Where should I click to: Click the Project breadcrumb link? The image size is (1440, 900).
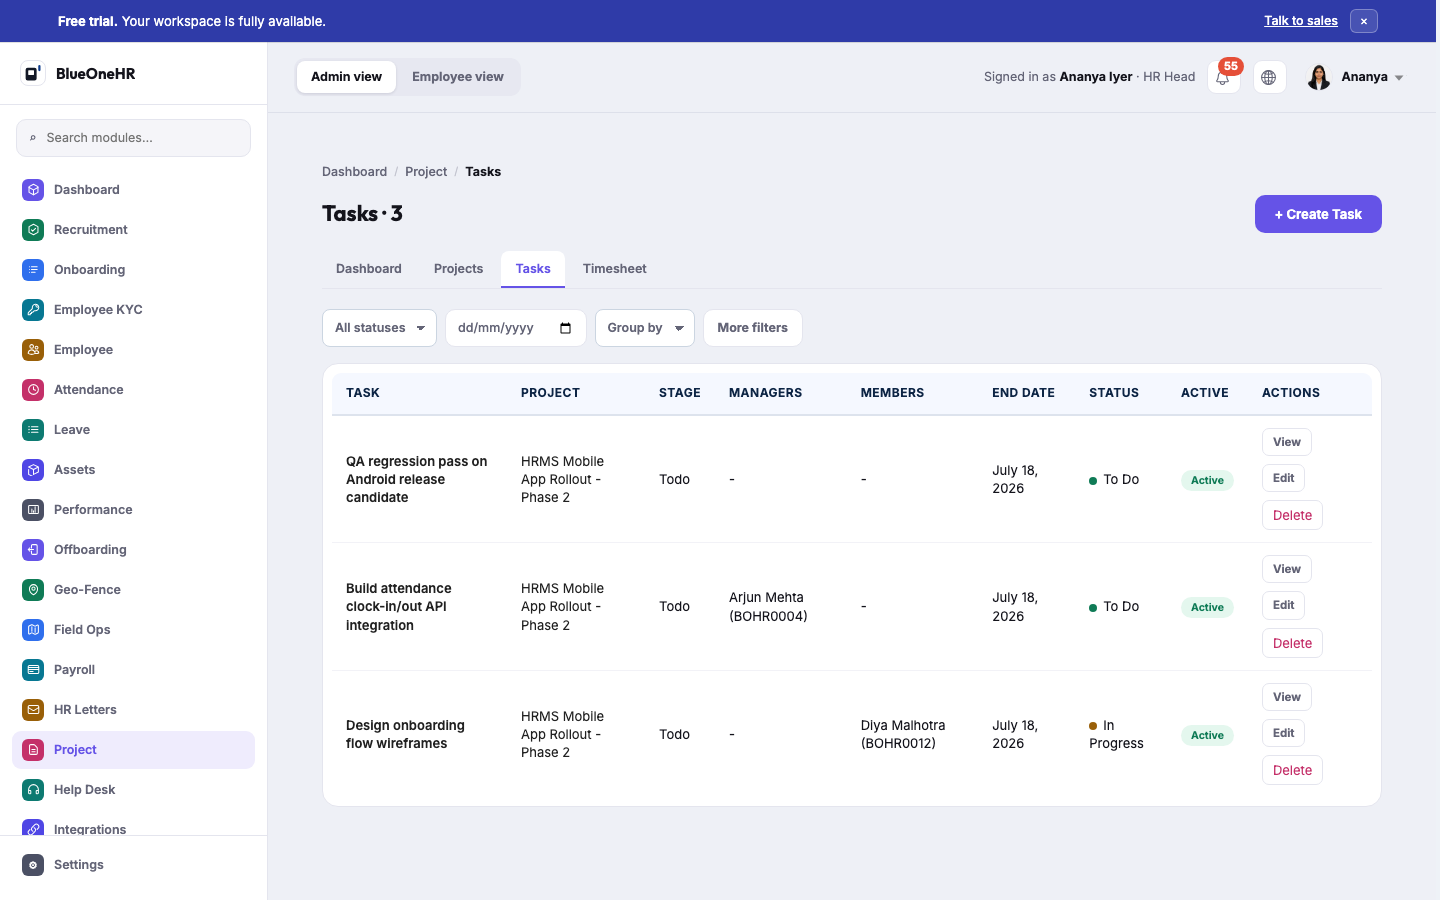pyautogui.click(x=426, y=172)
